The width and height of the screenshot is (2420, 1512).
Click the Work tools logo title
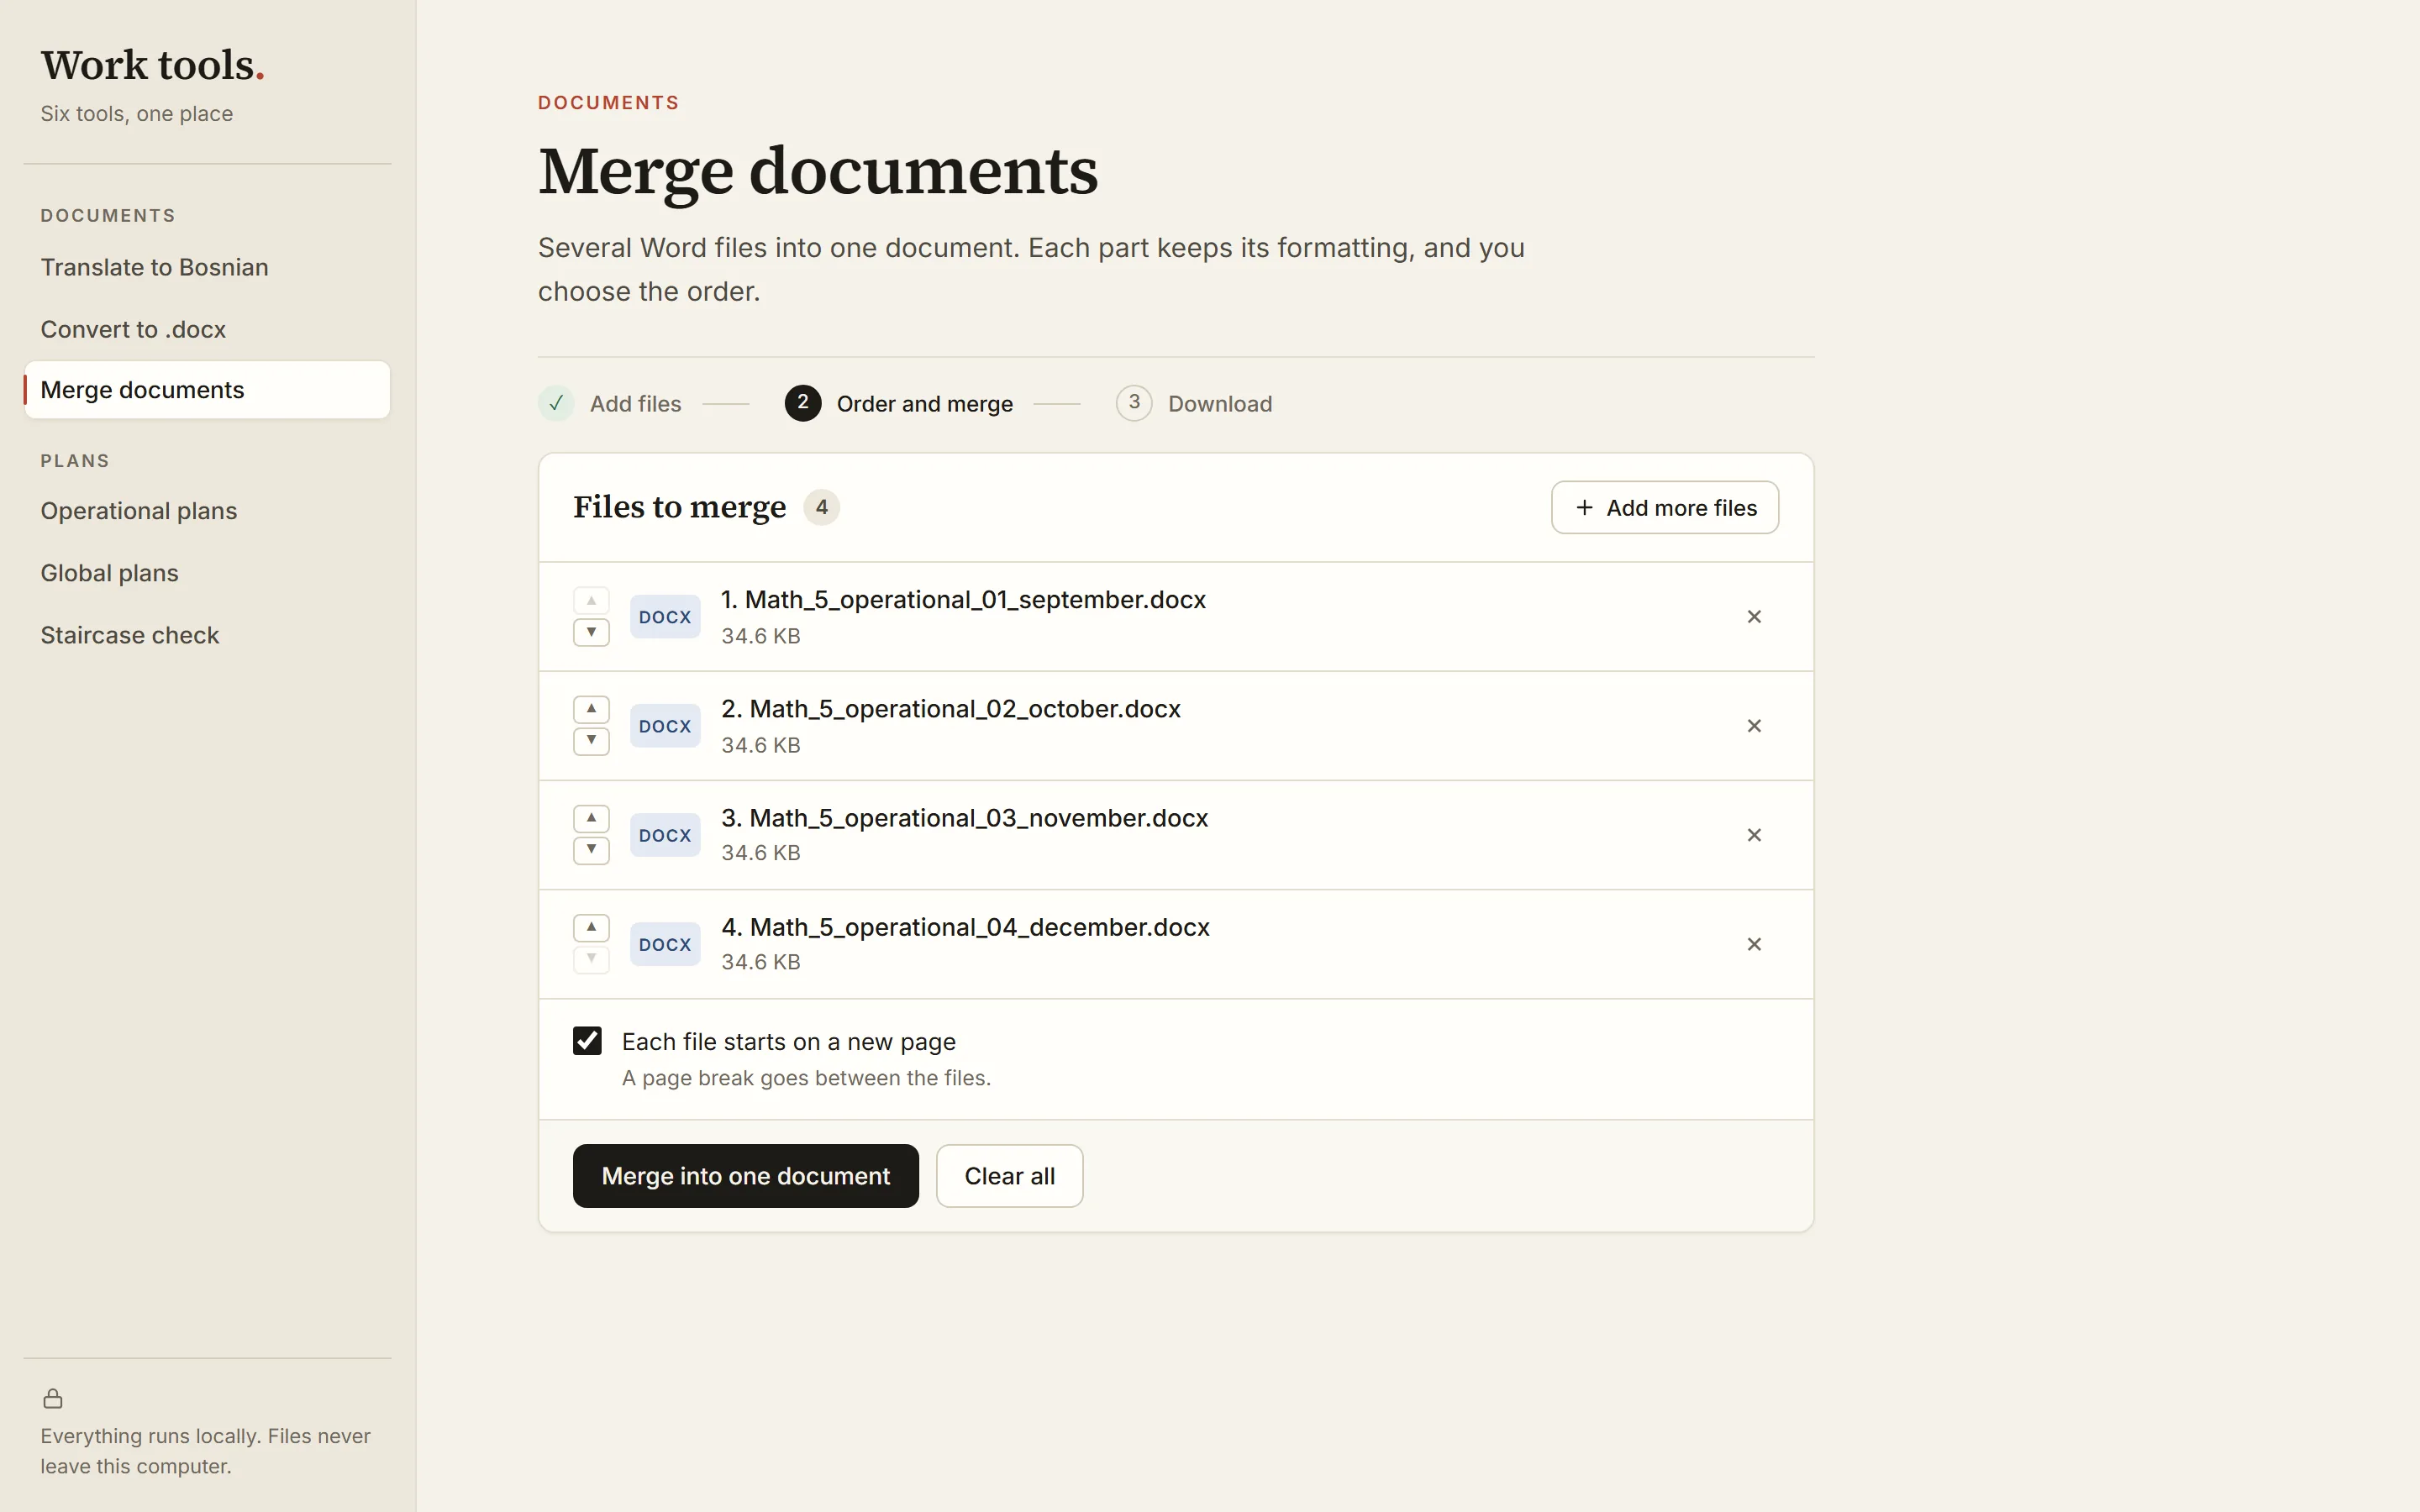pyautogui.click(x=152, y=65)
